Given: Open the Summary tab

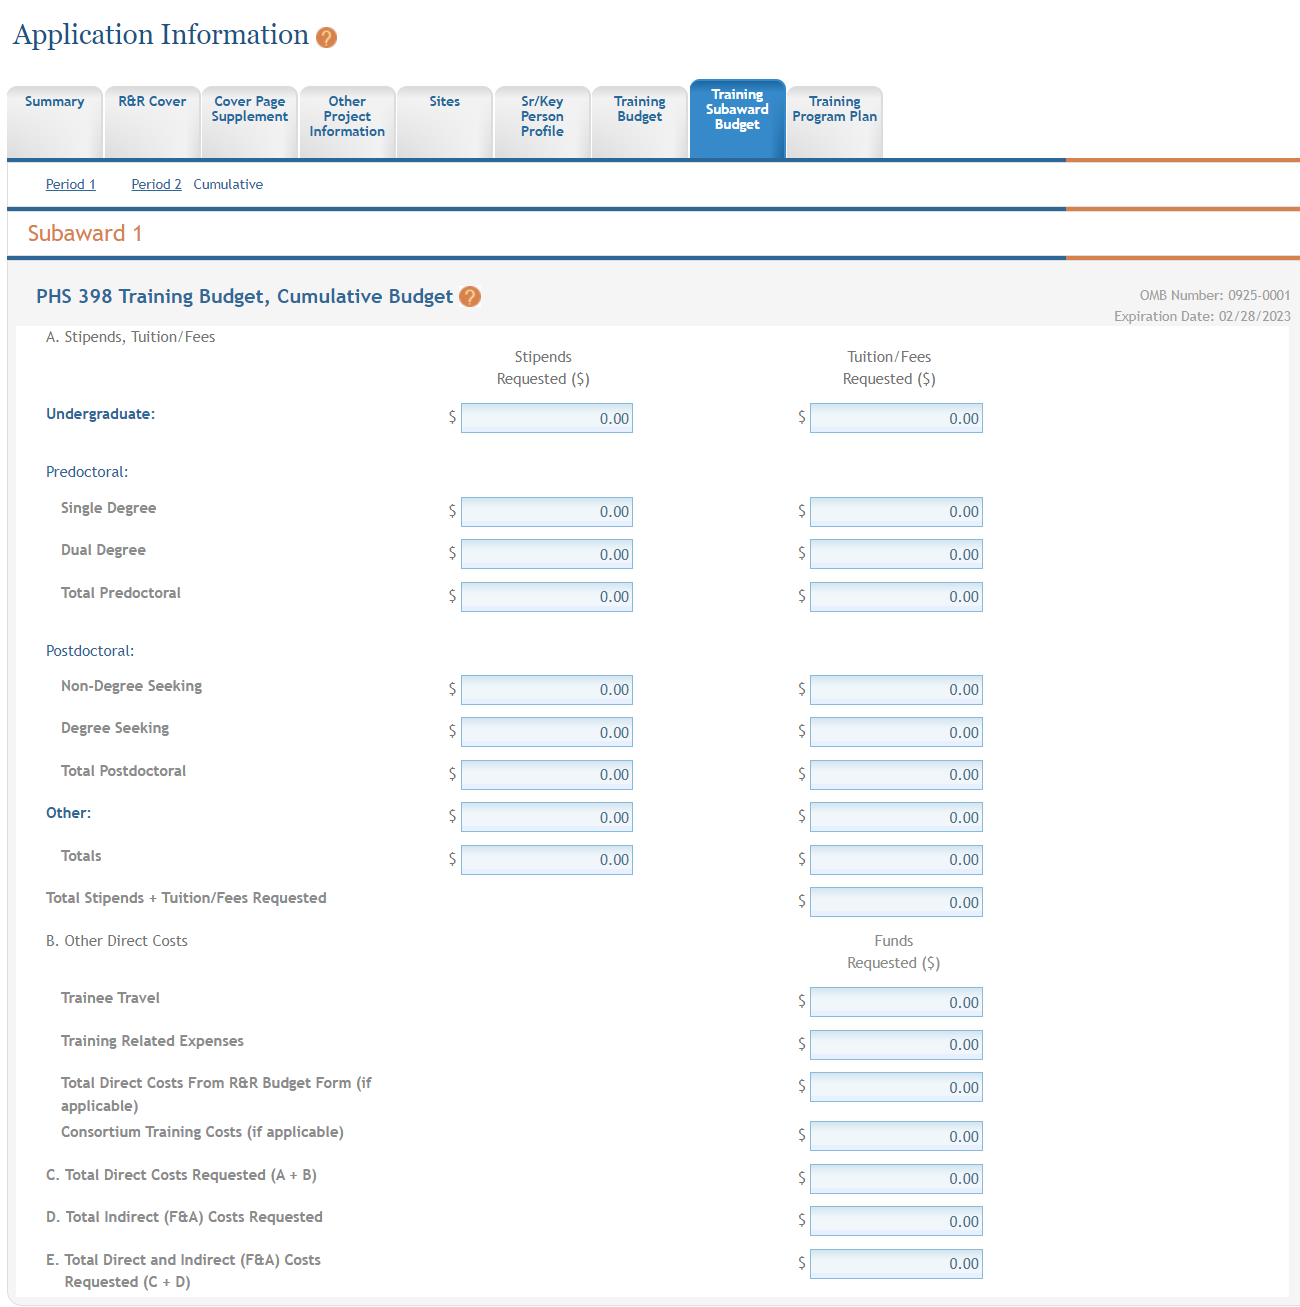Looking at the screenshot, I should click(54, 121).
